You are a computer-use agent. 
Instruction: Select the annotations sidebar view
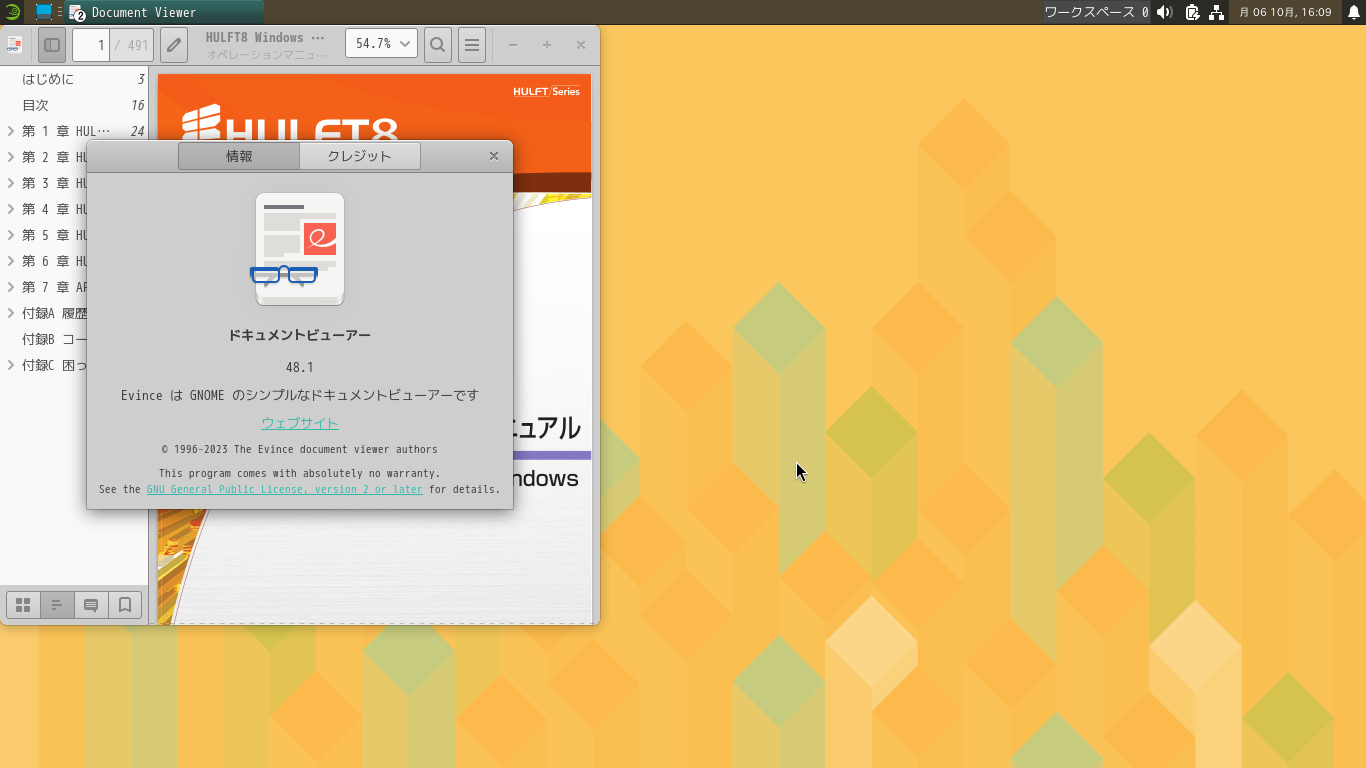90,604
